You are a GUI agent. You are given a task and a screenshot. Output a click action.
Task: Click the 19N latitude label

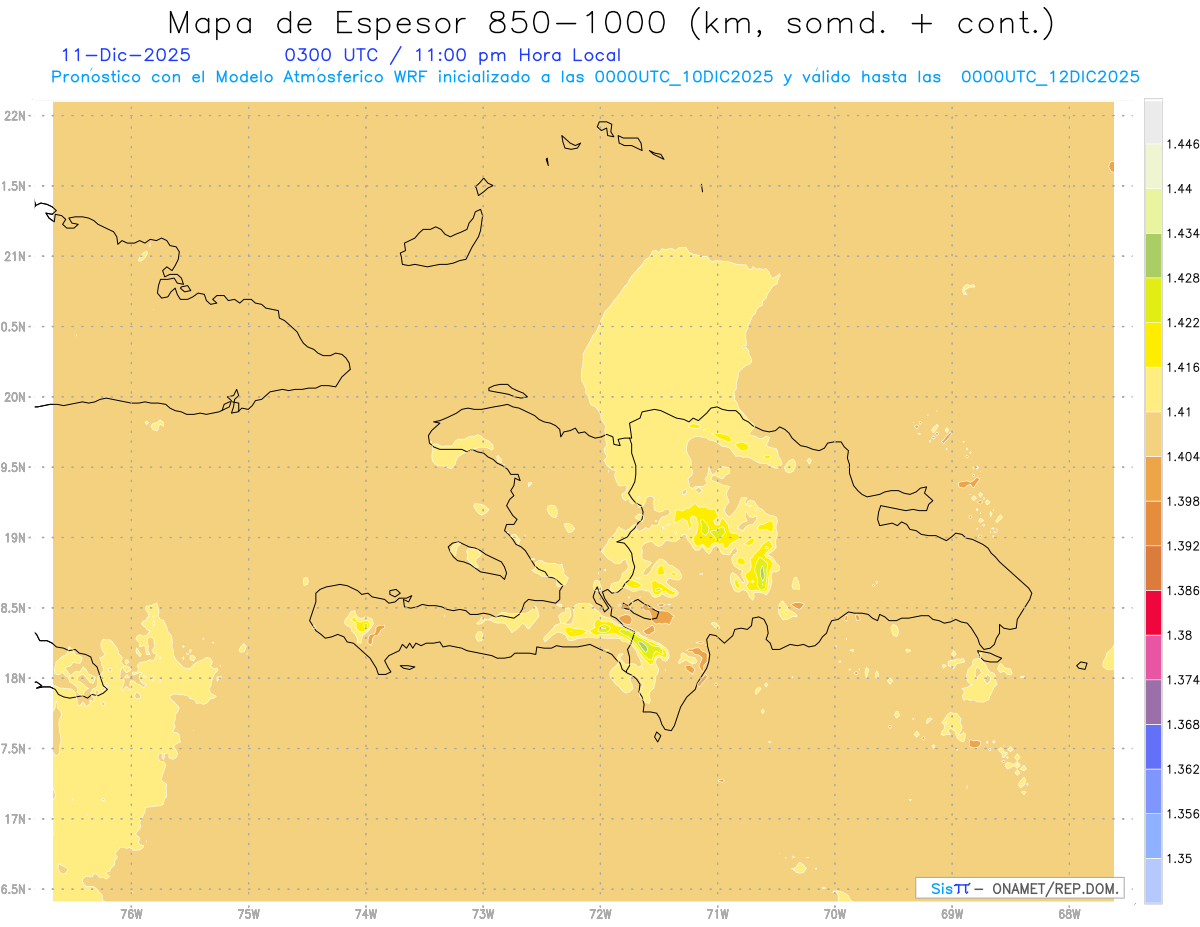point(15,537)
